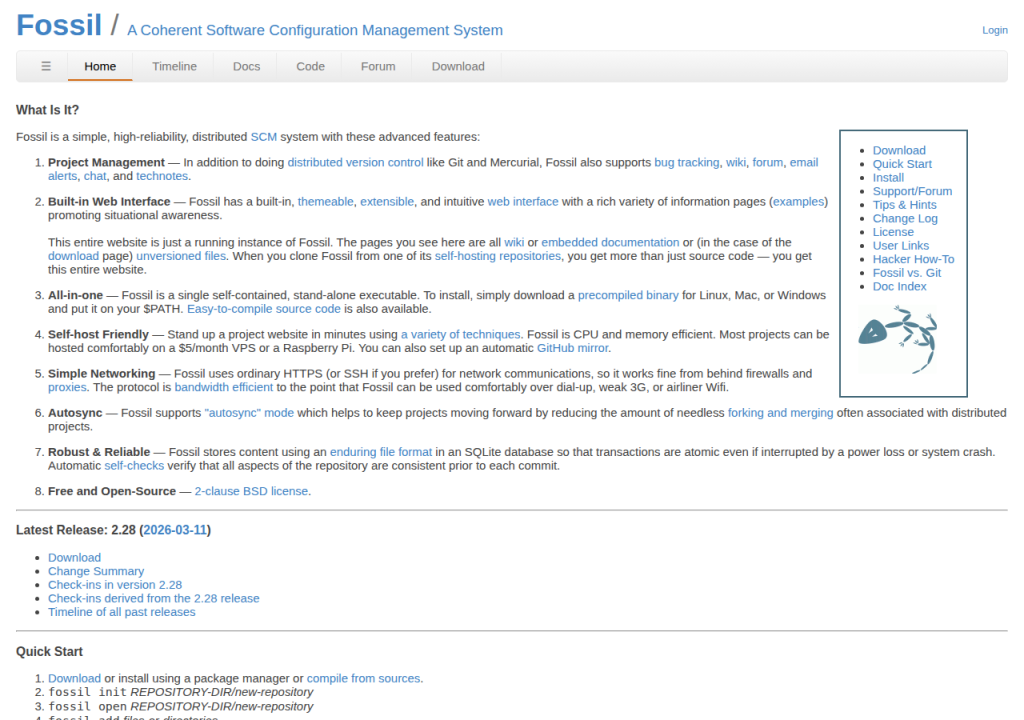Open the compile from sources link

pyautogui.click(x=363, y=678)
